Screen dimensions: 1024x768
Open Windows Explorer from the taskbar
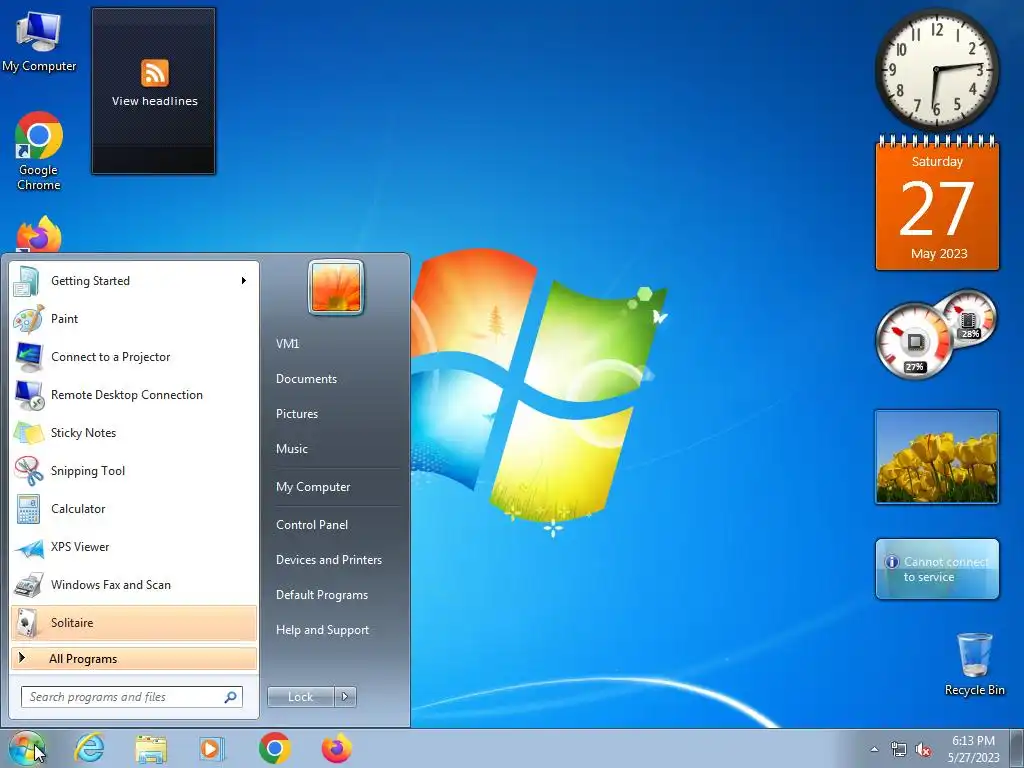click(150, 748)
